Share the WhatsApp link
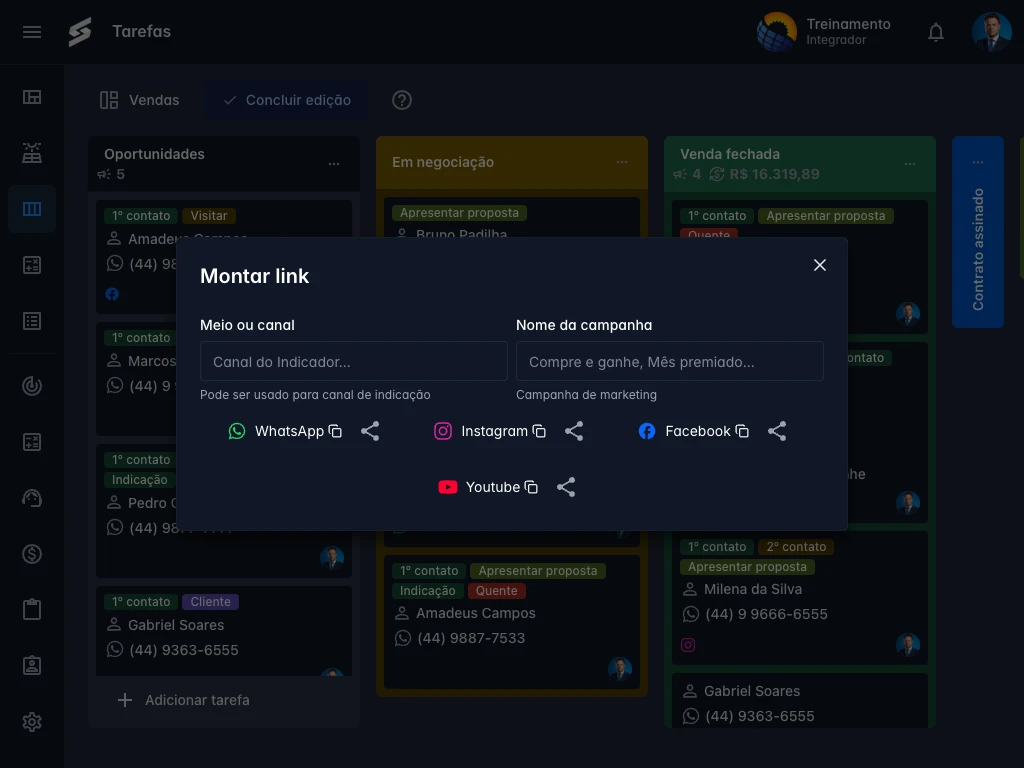 pyautogui.click(x=370, y=431)
